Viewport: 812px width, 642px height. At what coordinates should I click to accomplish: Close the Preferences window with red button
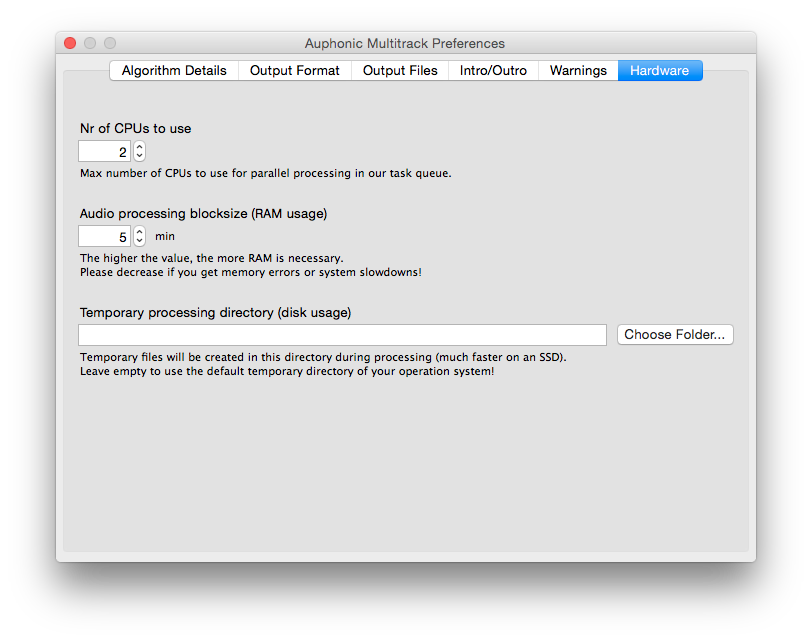(x=70, y=43)
